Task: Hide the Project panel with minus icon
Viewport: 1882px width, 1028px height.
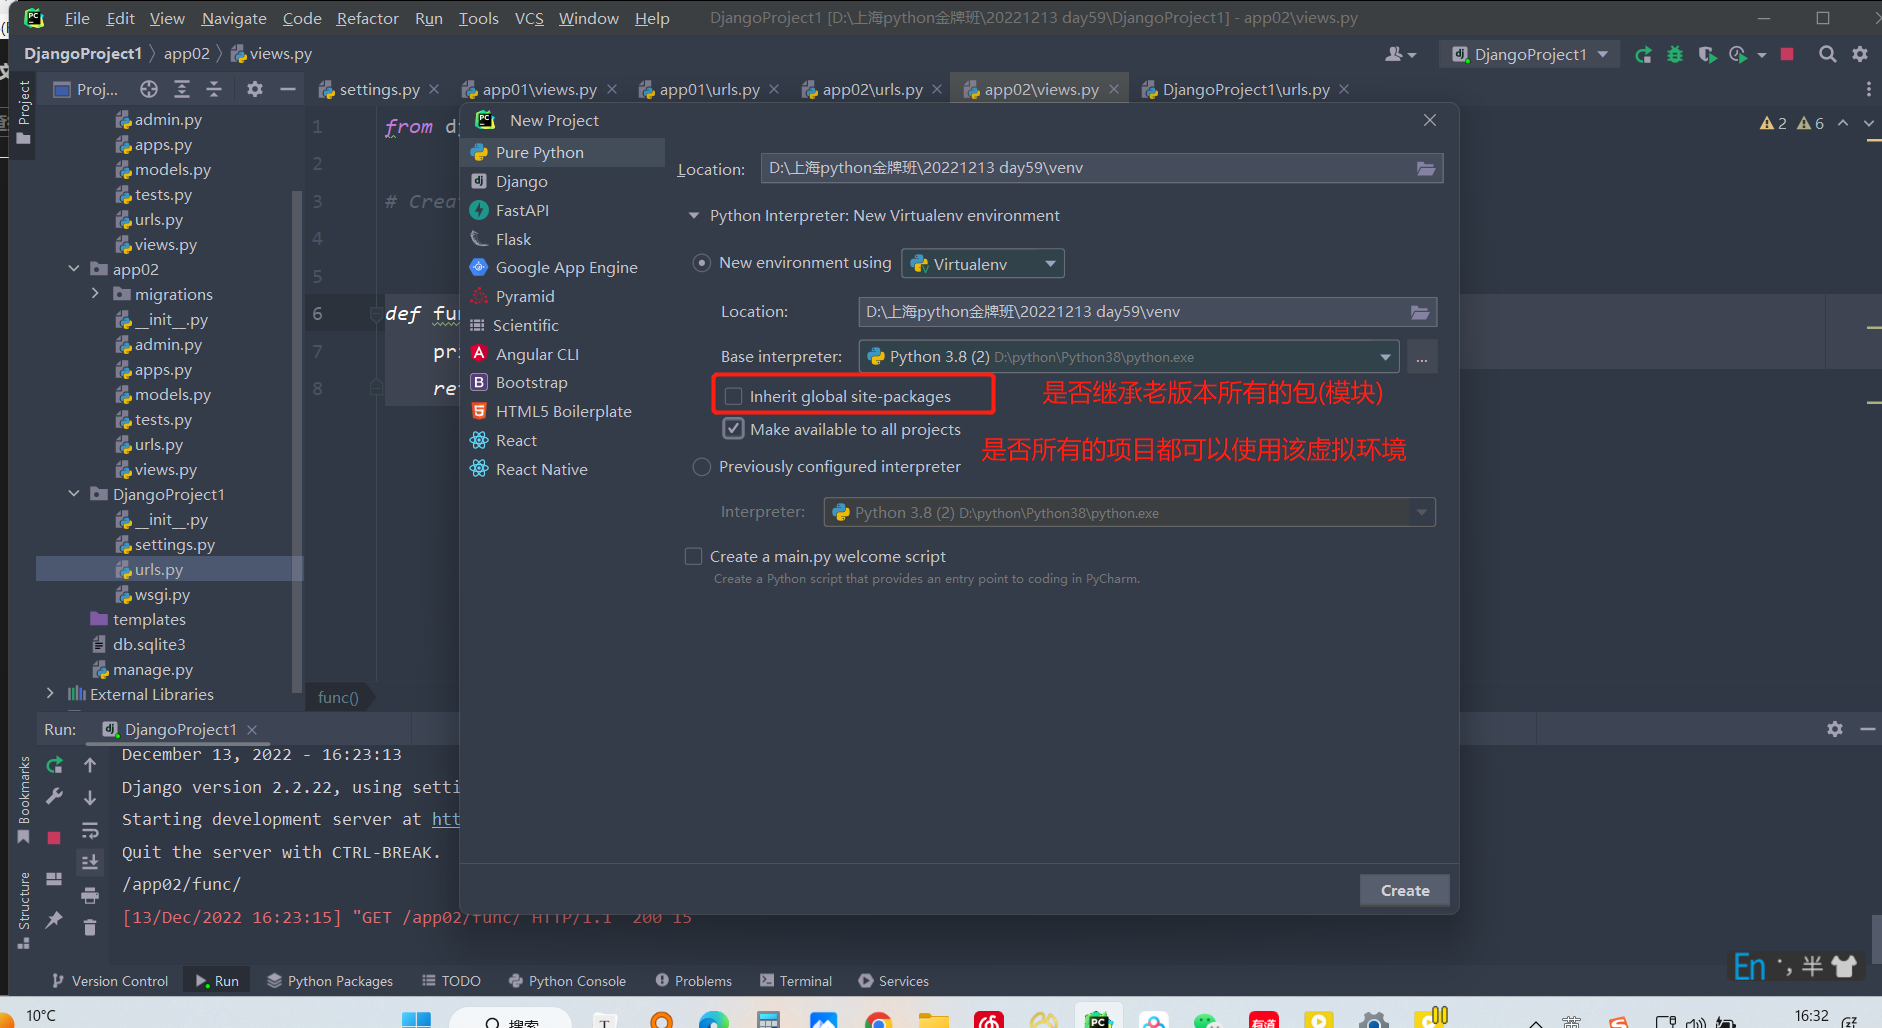Action: [288, 89]
